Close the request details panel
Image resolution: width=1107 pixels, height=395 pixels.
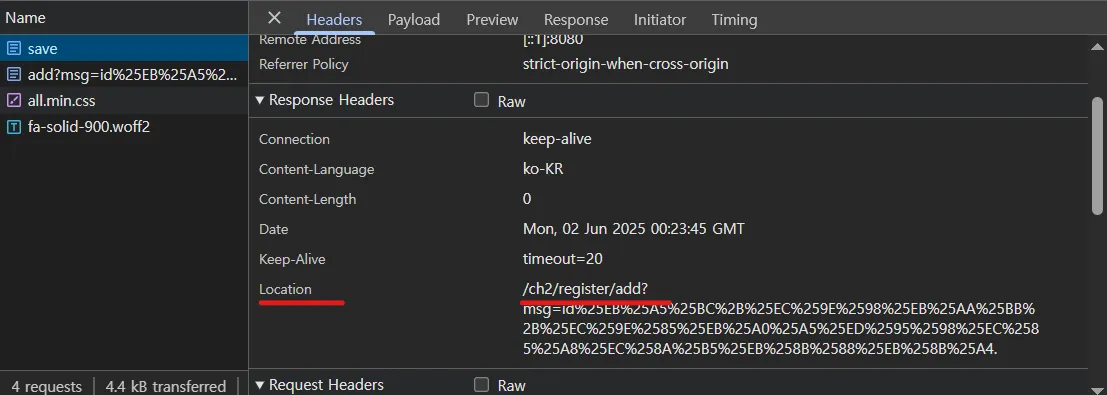[275, 18]
